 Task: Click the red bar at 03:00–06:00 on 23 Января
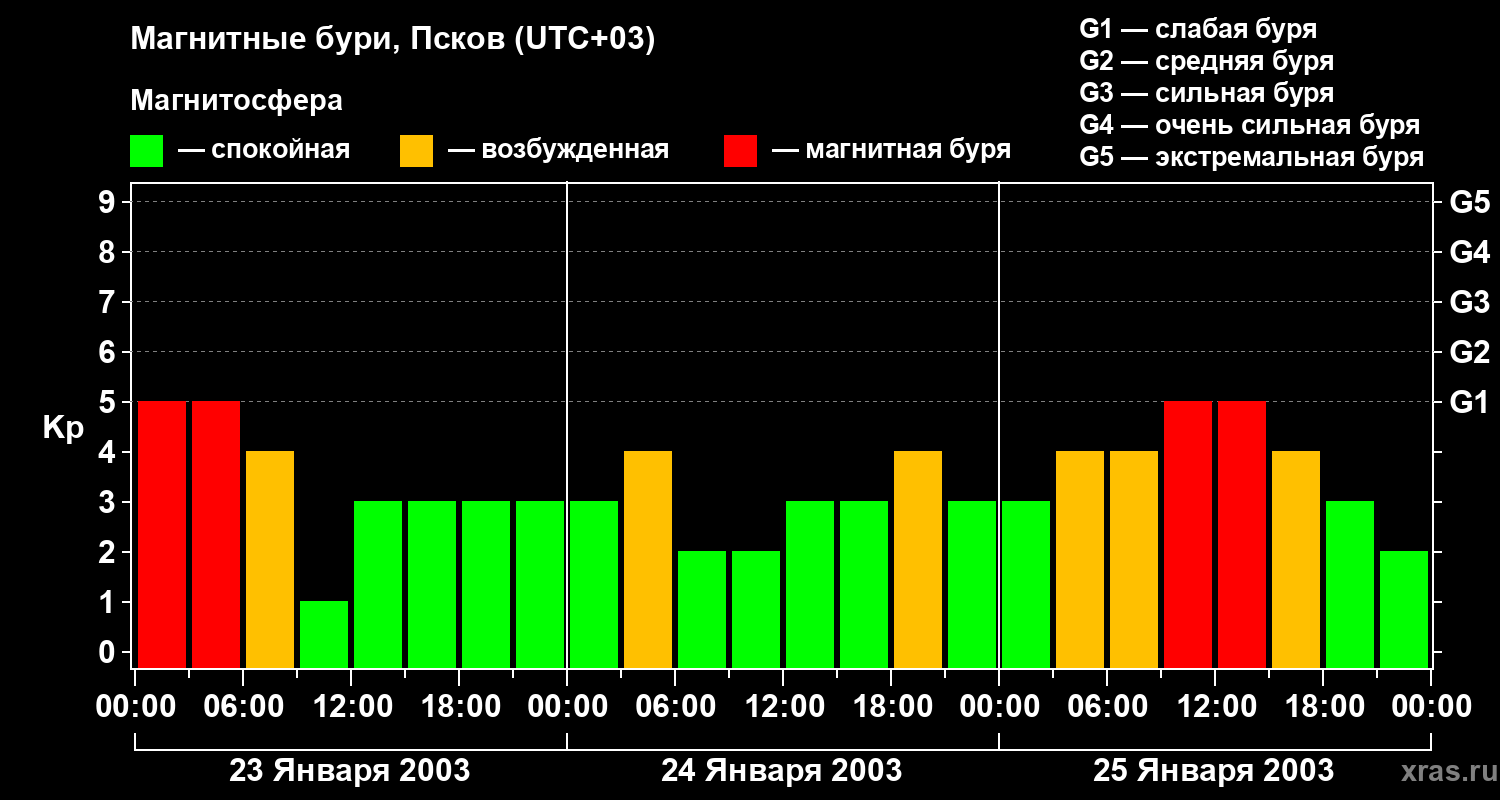pyautogui.click(x=216, y=534)
